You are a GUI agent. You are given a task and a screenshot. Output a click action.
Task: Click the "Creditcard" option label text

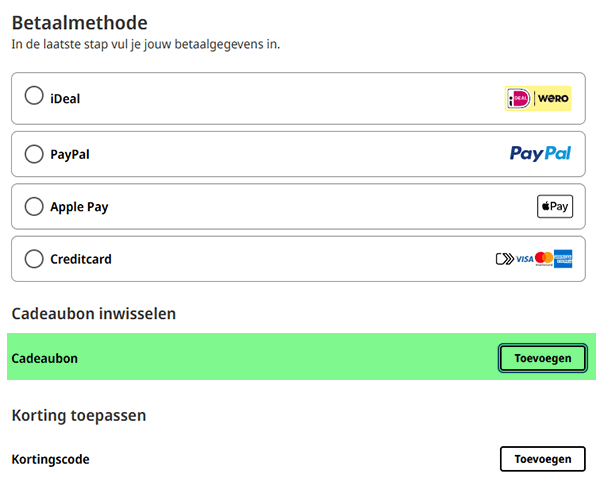pyautogui.click(x=81, y=259)
